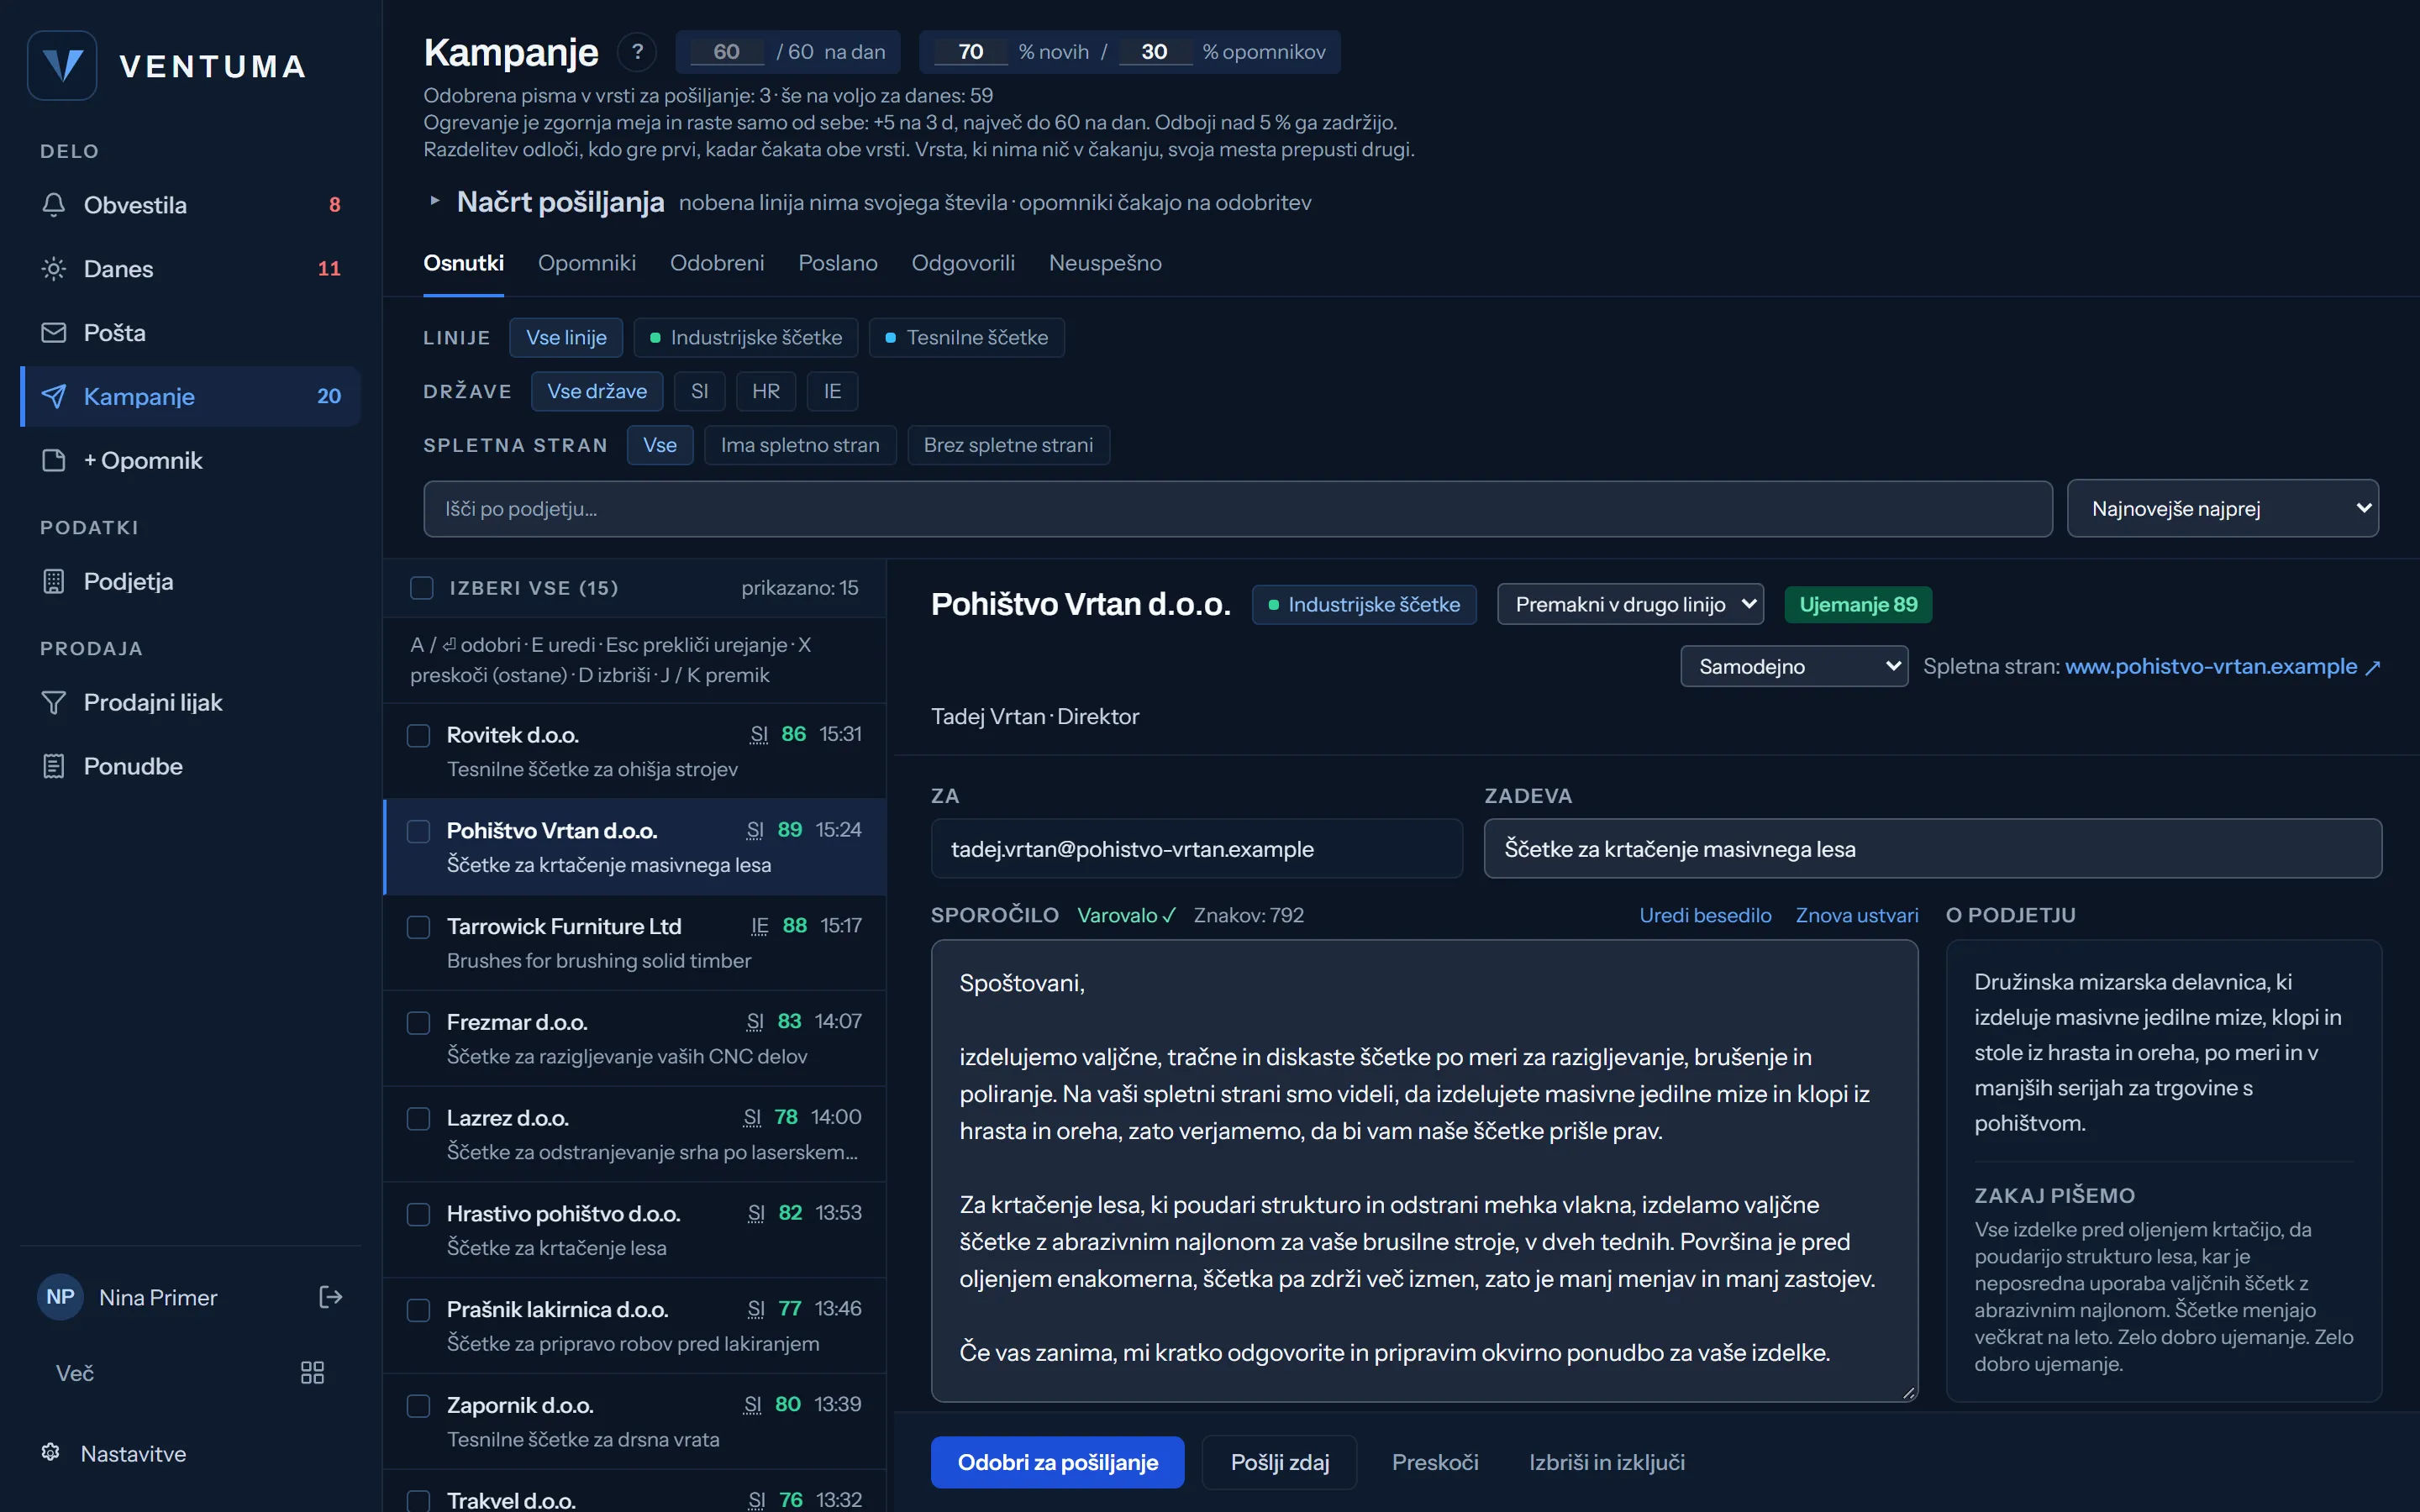Toggle the Izberi vse checkbox

[x=422, y=588]
